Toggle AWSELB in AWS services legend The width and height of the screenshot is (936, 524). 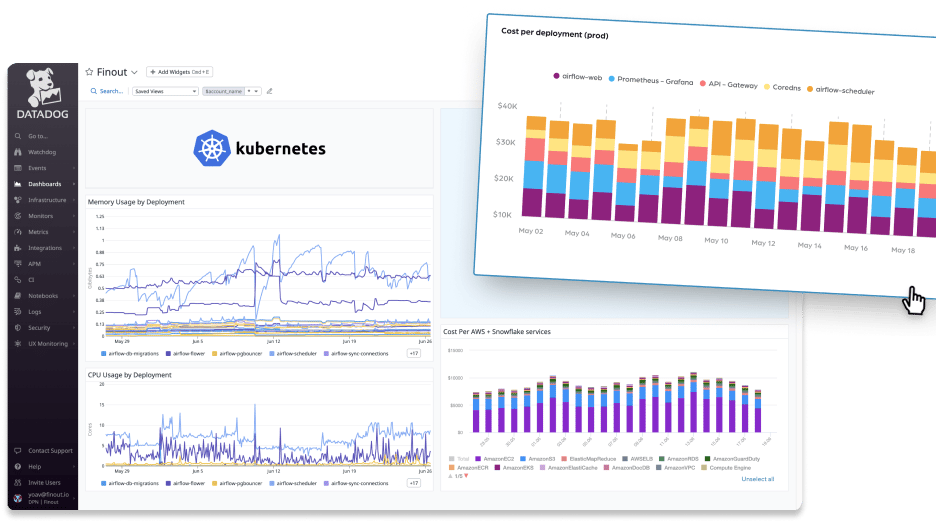pos(638,459)
